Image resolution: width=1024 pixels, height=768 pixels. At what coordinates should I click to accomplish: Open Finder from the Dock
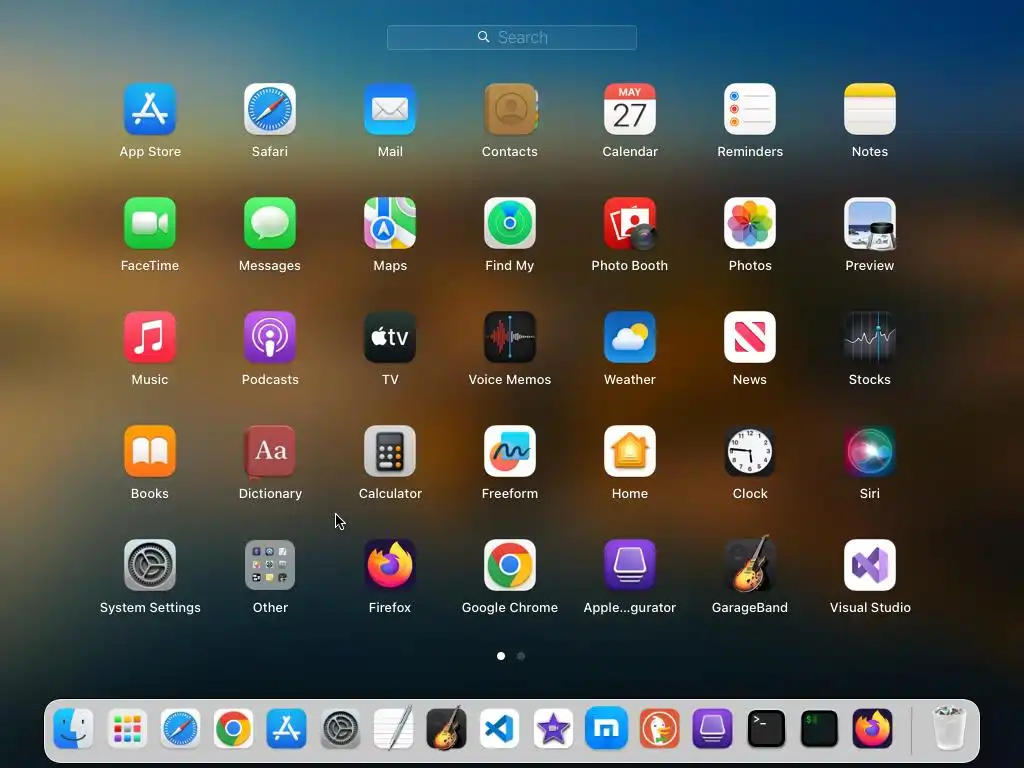(73, 728)
